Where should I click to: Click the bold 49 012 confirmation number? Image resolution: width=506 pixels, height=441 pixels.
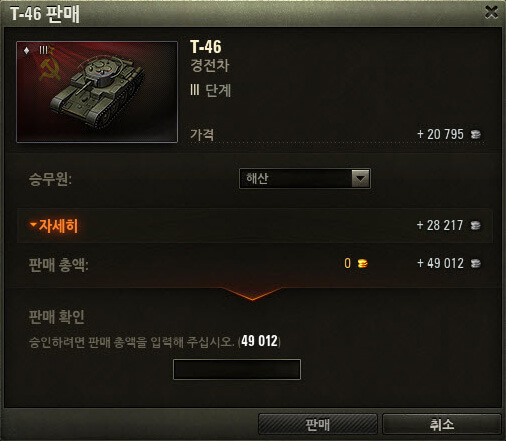pos(259,341)
